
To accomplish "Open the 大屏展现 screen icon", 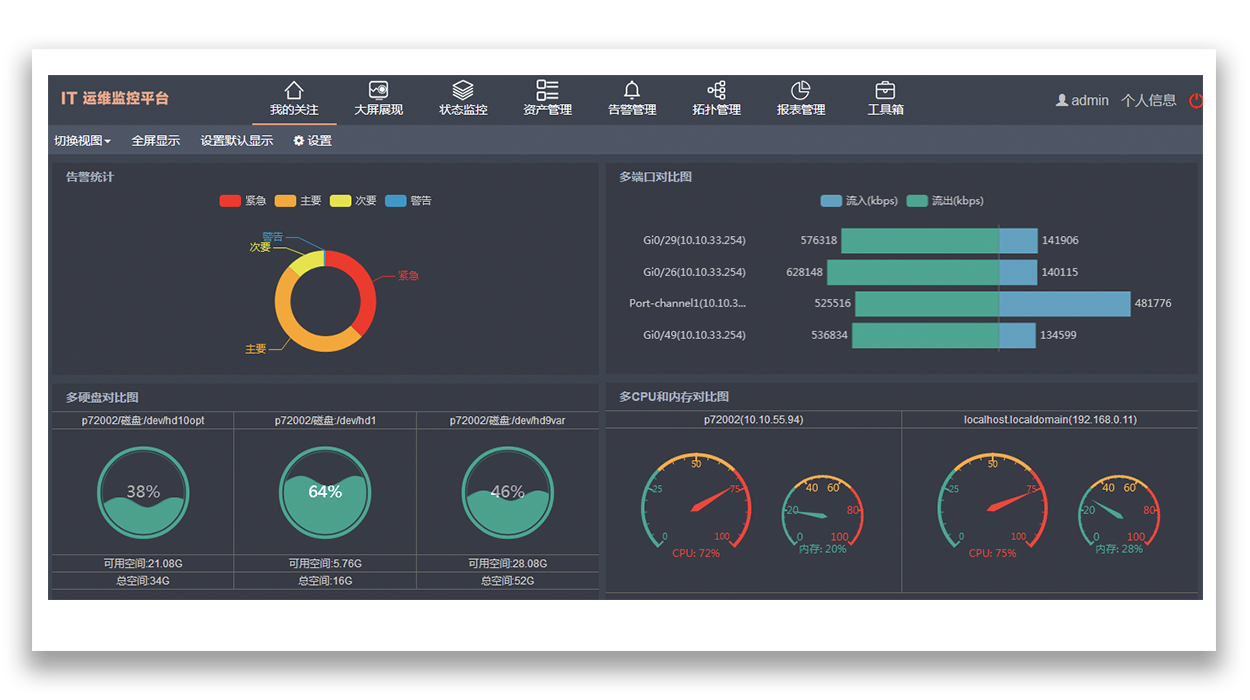I will point(378,90).
